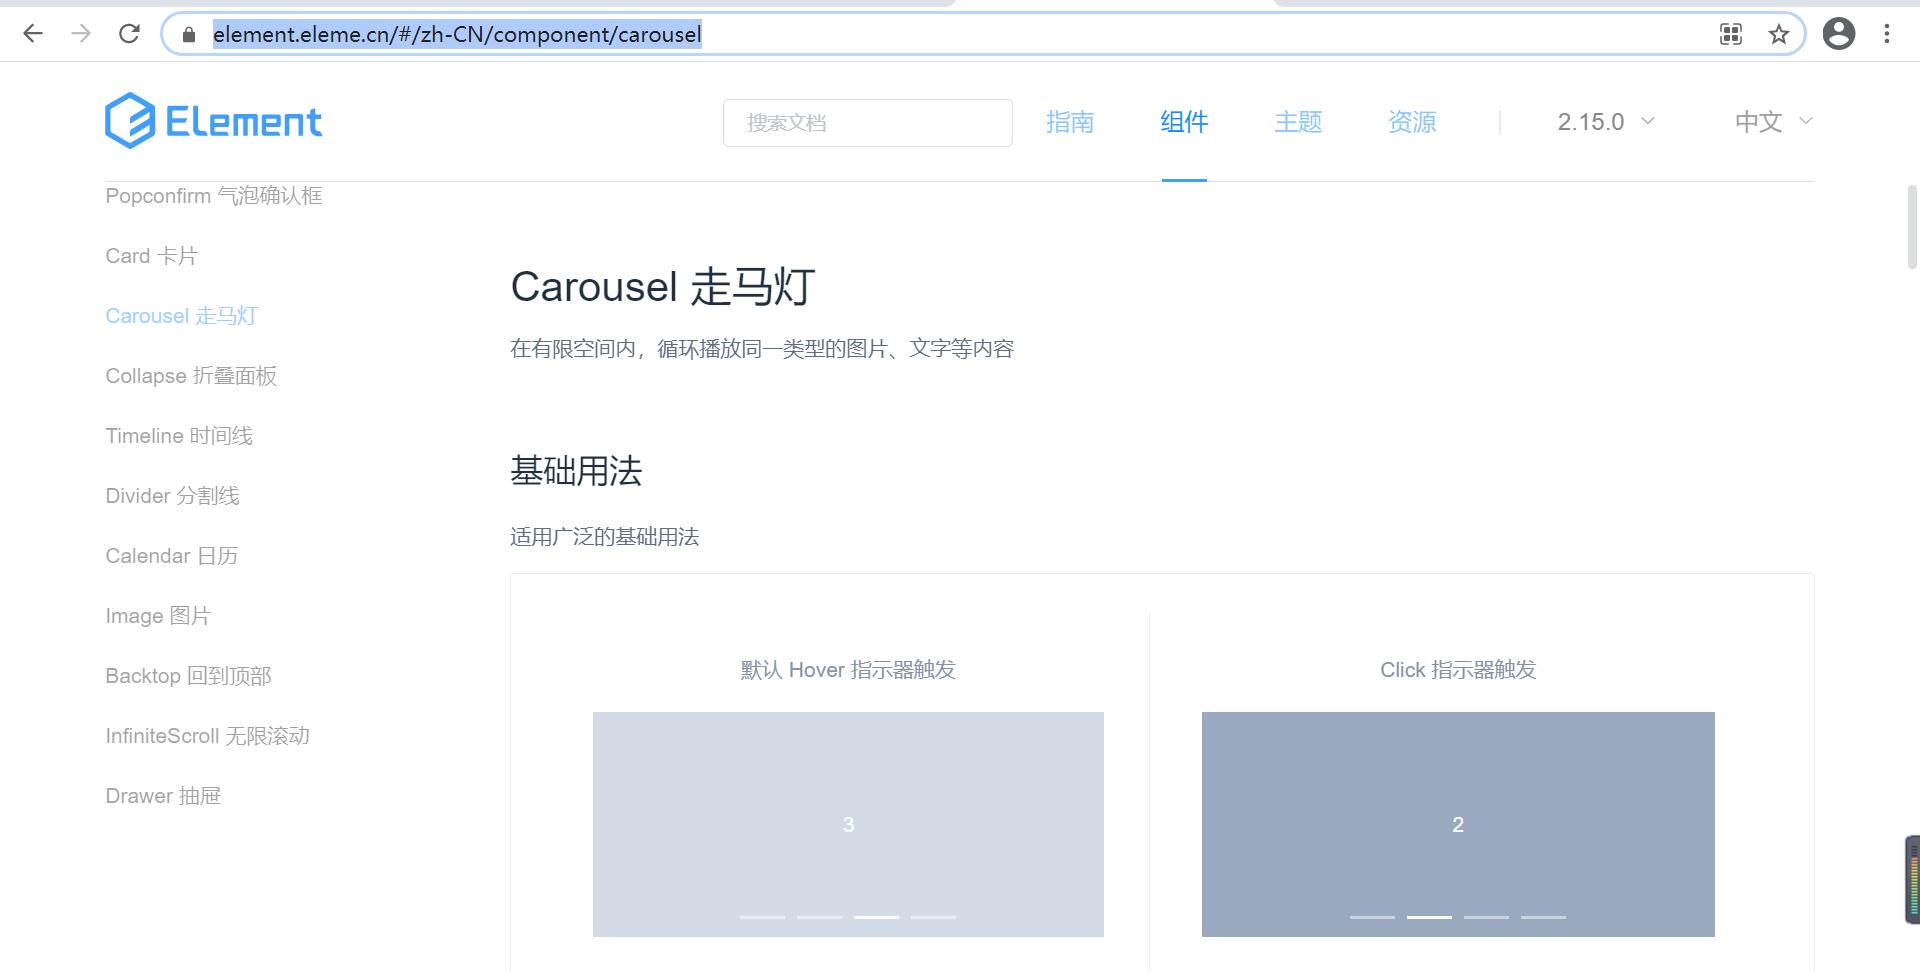Reload the page with the refresh icon
This screenshot has height=971, width=1920.
click(129, 33)
